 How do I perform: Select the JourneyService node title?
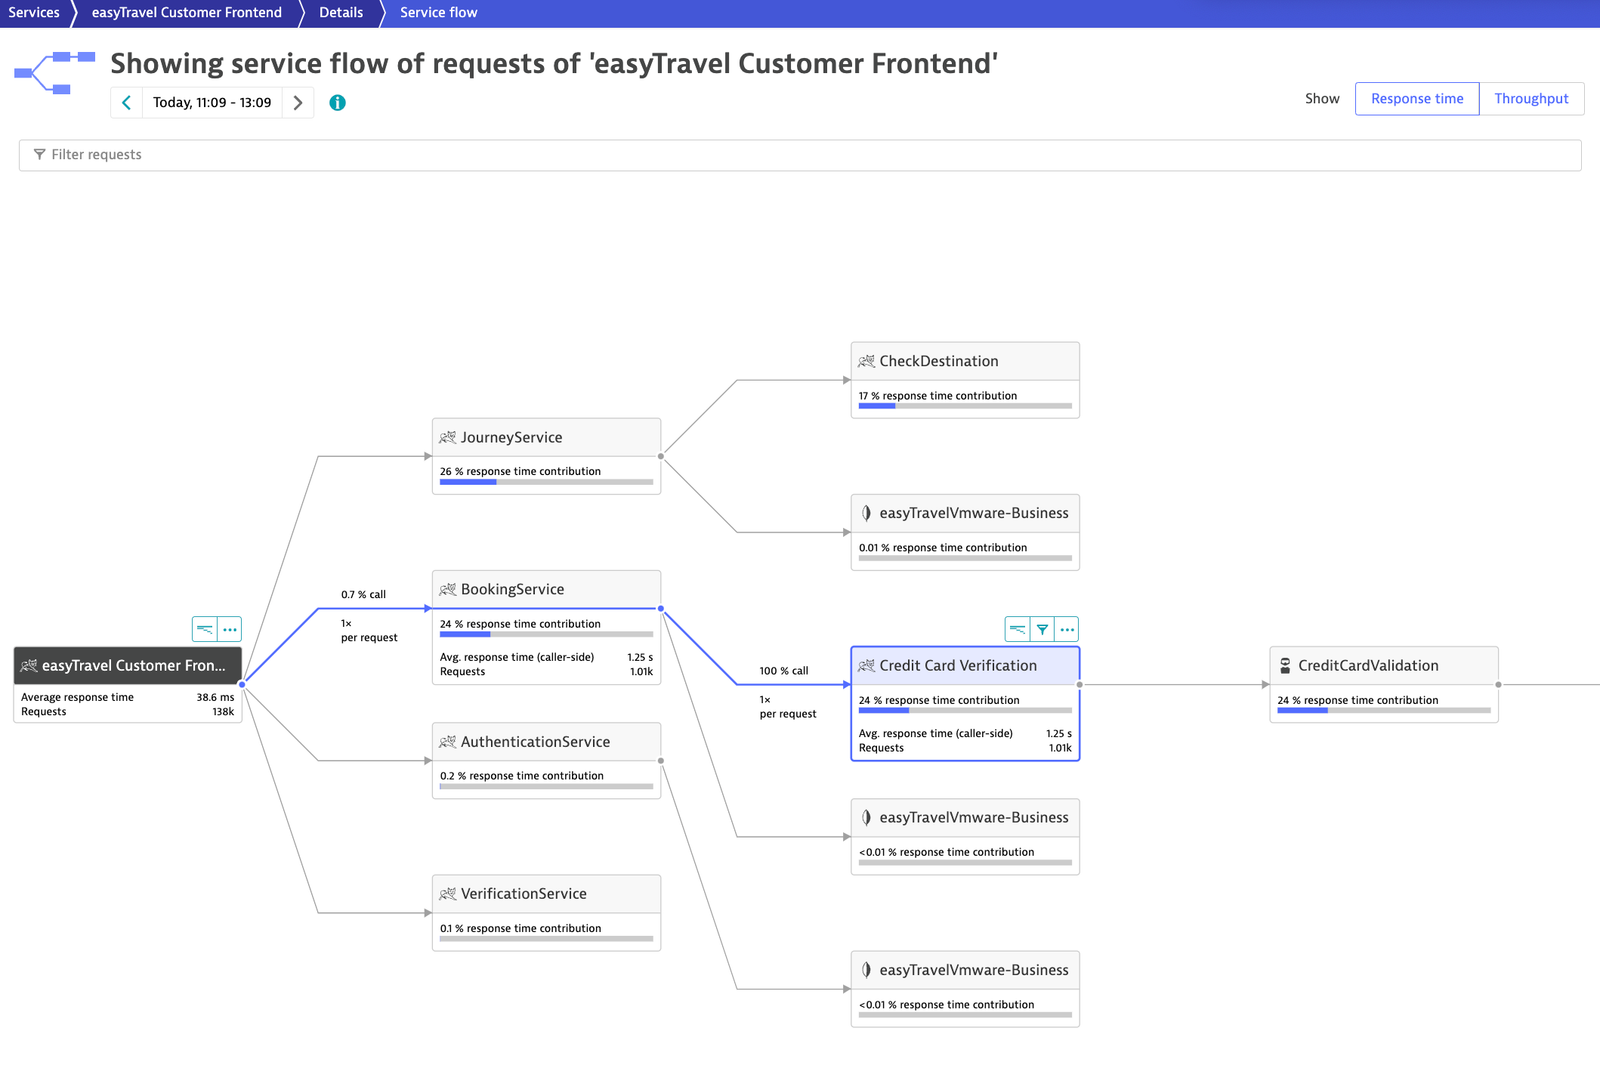pyautogui.click(x=511, y=437)
